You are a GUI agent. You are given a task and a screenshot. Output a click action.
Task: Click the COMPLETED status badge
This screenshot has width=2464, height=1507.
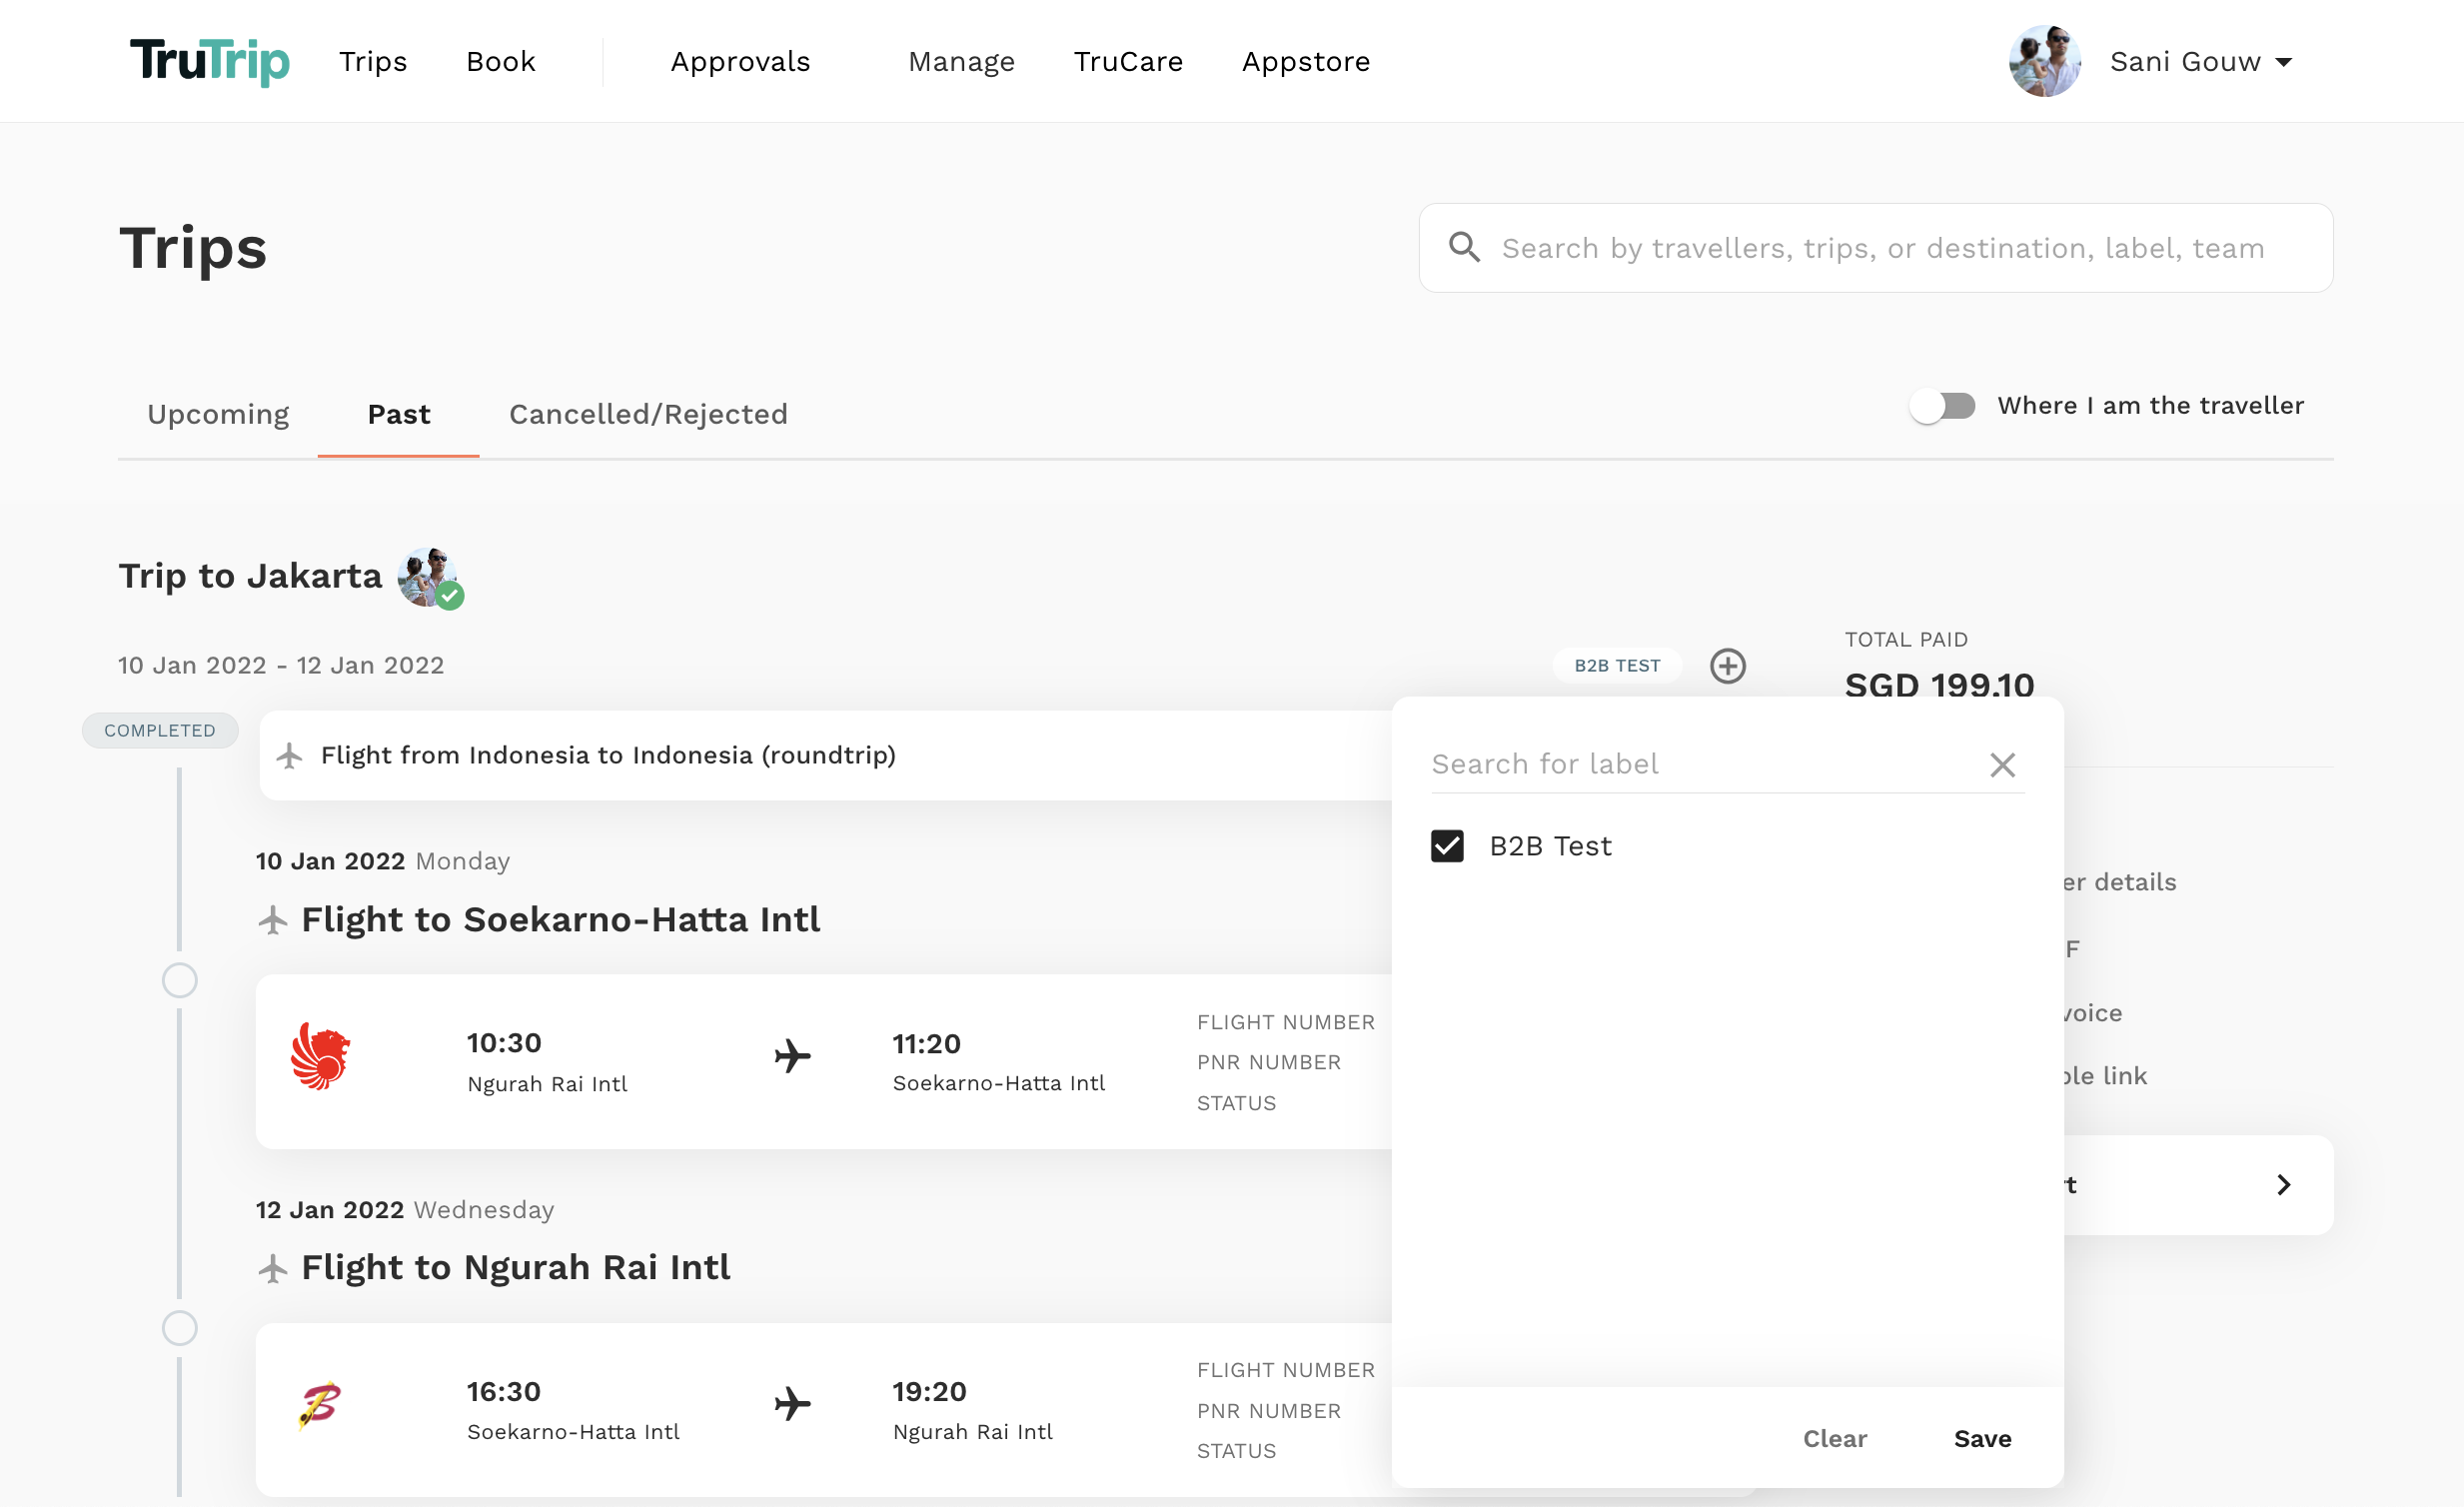click(x=160, y=731)
